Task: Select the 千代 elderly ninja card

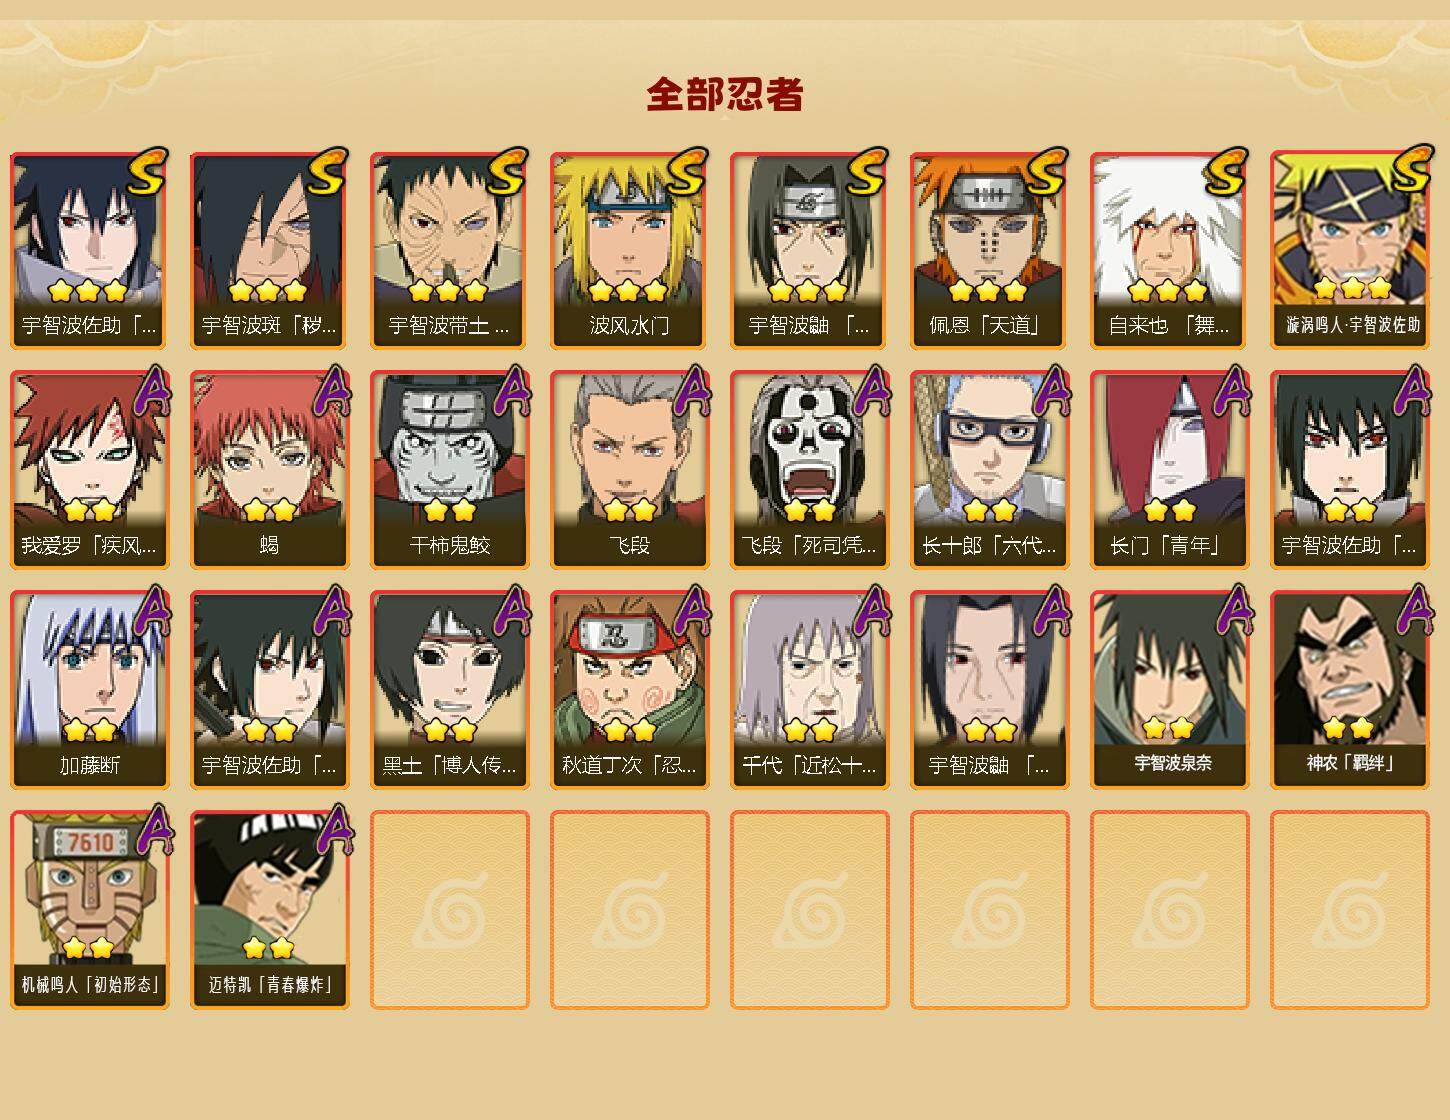Action: coord(809,690)
